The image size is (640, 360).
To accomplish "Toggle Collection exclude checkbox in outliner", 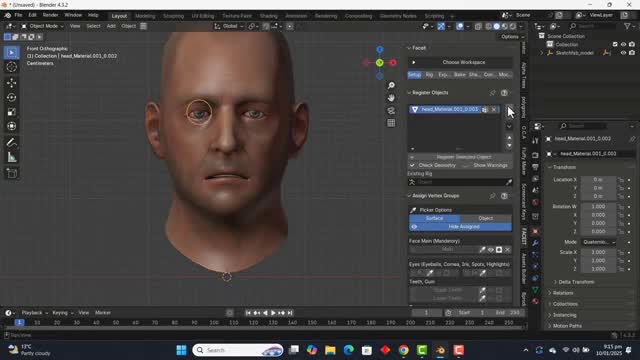I will click(x=615, y=44).
